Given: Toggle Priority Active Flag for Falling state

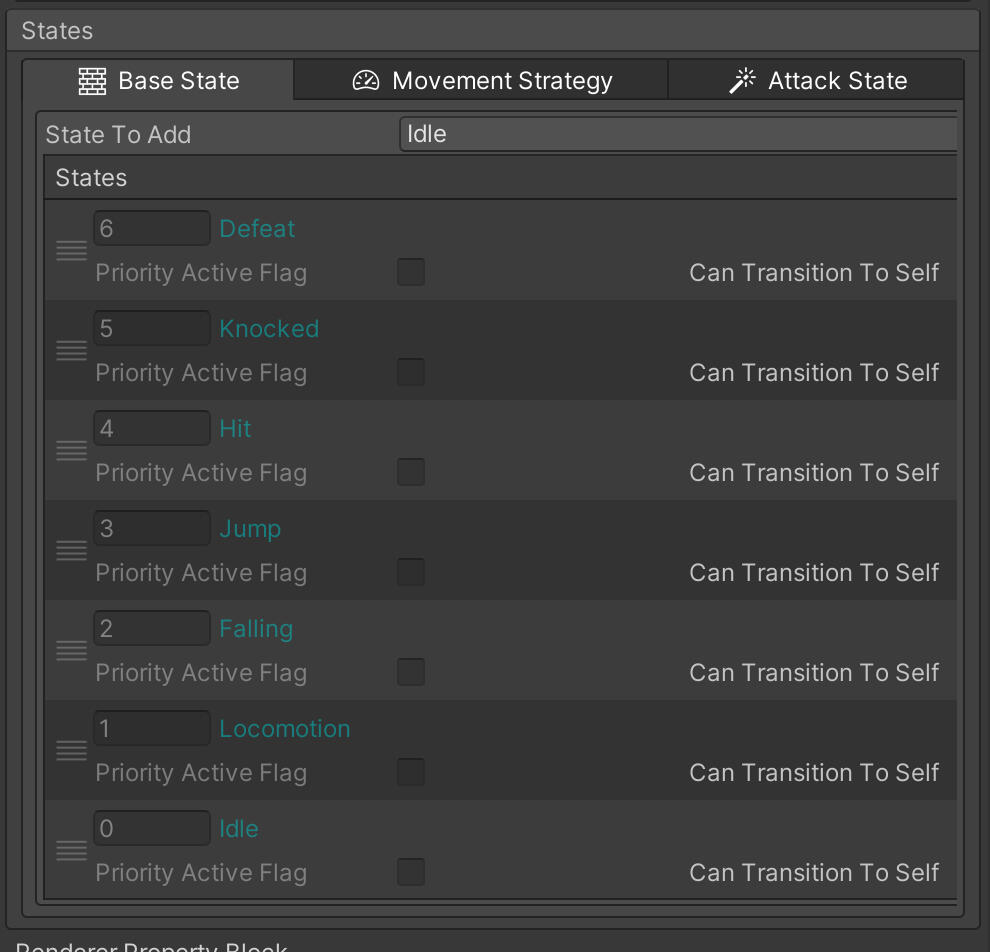Looking at the screenshot, I should tap(411, 672).
